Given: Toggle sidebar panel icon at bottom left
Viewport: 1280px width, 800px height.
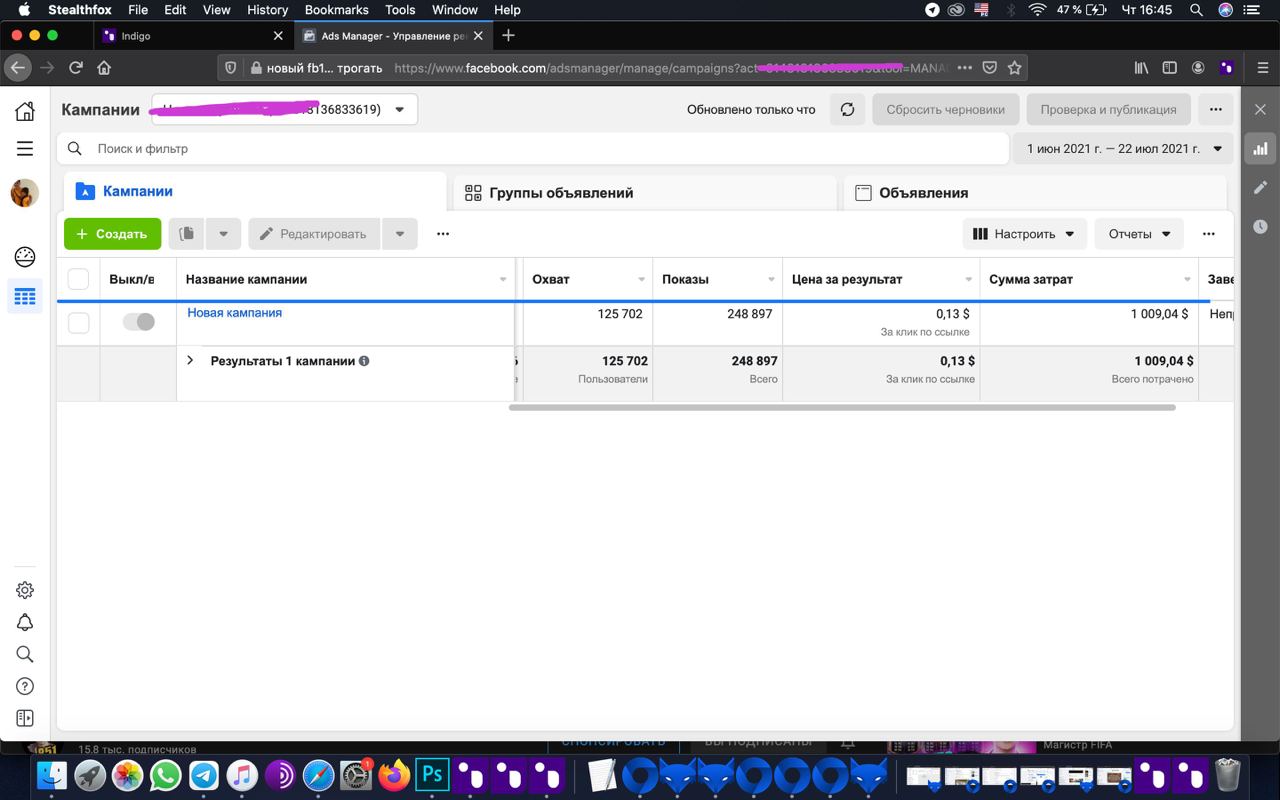Looking at the screenshot, I should pyautogui.click(x=25, y=718).
